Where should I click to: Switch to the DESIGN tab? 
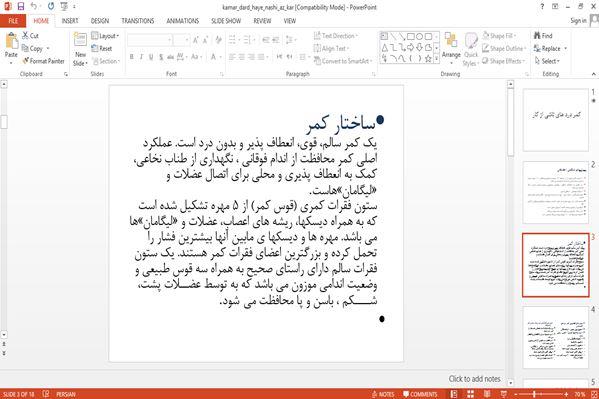[100, 21]
